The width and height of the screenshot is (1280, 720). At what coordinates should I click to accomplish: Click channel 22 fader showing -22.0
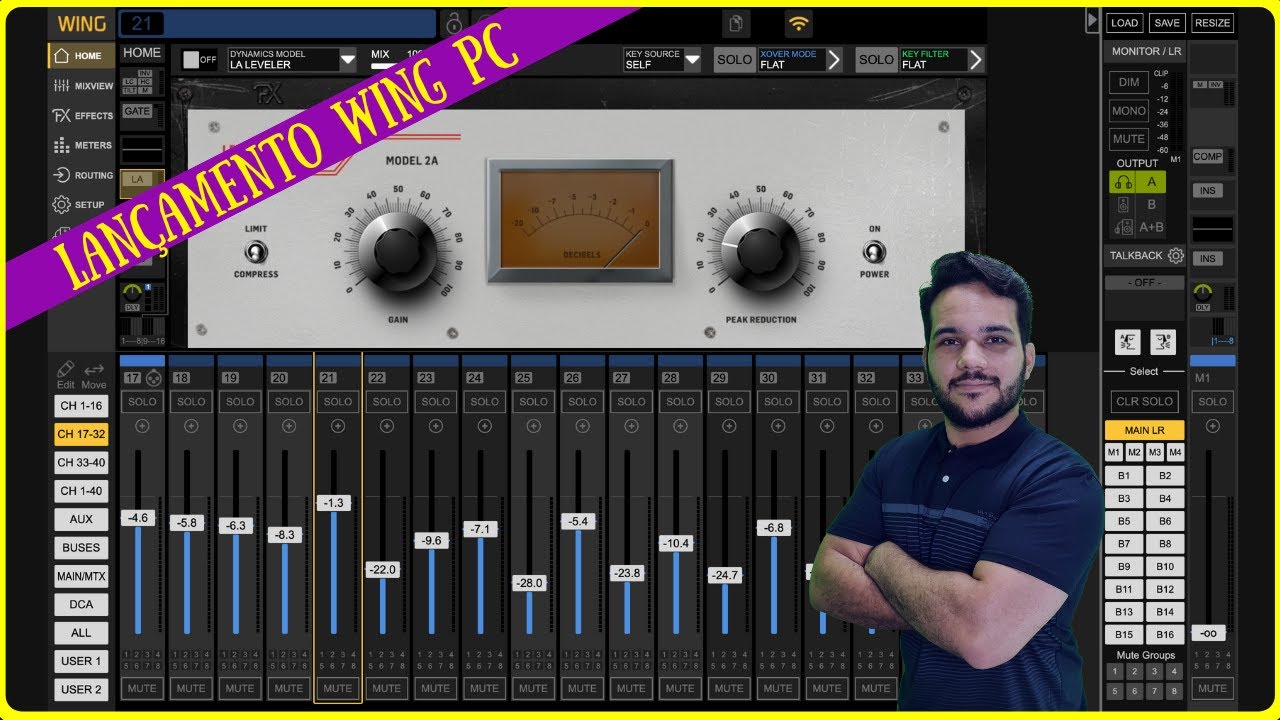pyautogui.click(x=383, y=570)
